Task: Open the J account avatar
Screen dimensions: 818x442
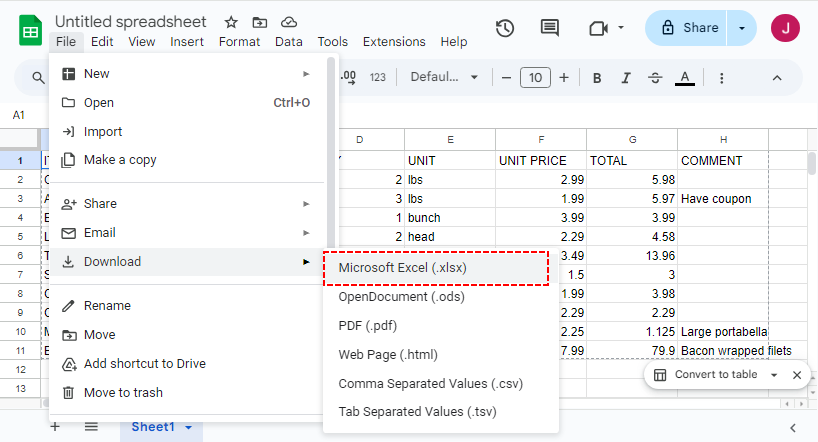Action: (x=785, y=28)
